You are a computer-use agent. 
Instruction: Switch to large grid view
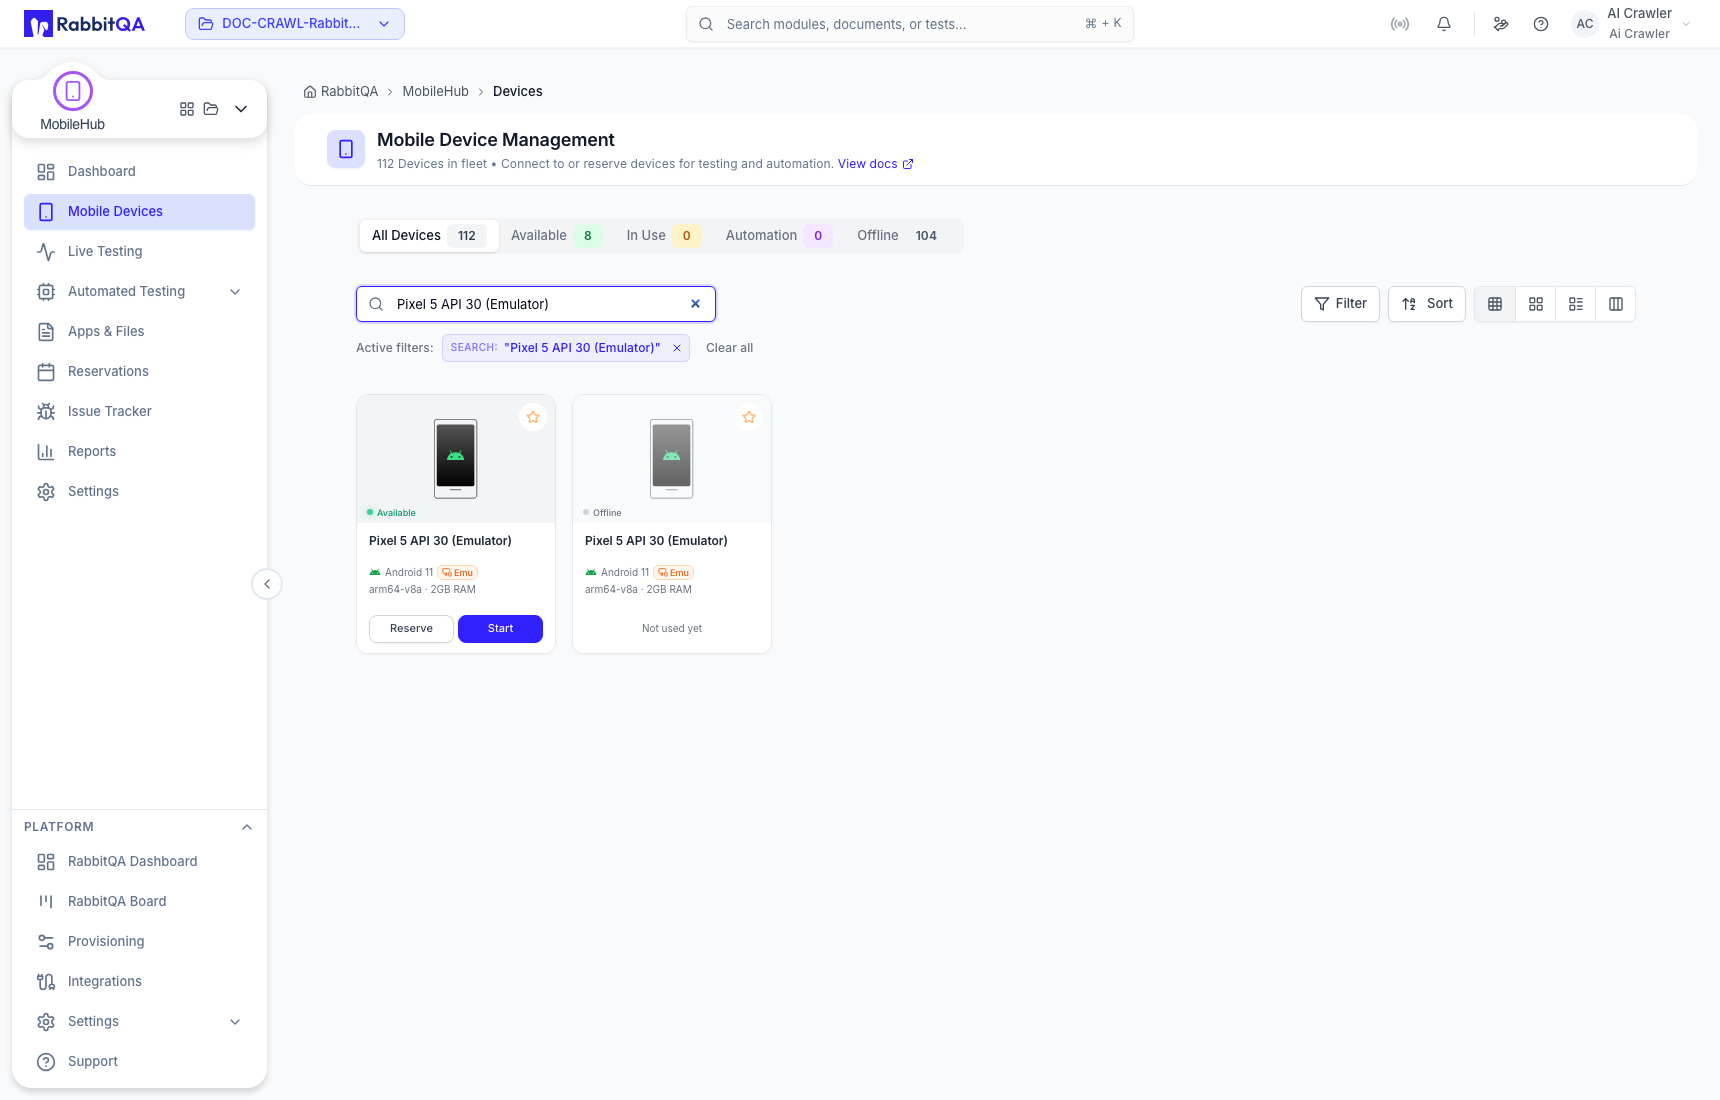pyautogui.click(x=1536, y=304)
